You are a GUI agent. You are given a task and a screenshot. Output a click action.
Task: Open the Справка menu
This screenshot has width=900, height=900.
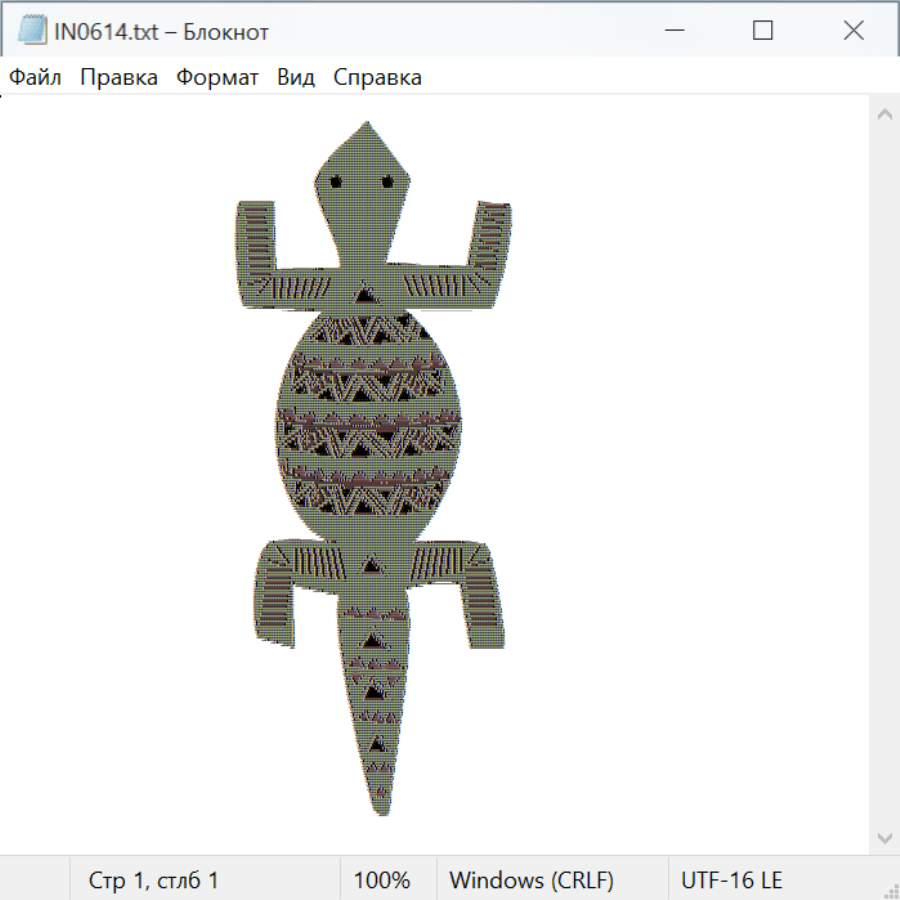pyautogui.click(x=377, y=78)
